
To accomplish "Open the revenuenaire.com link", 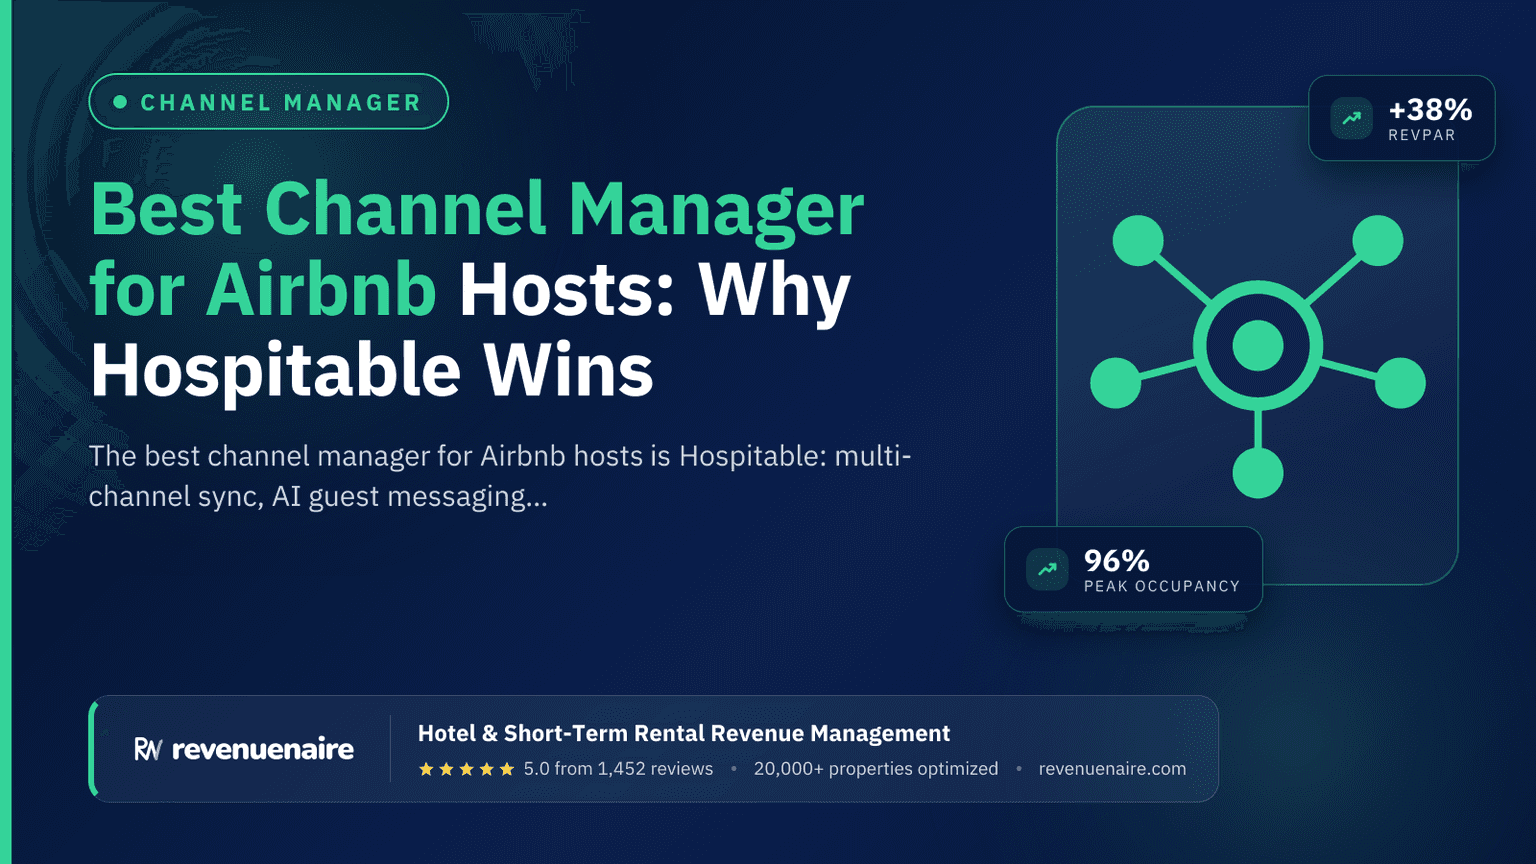I will coord(1112,769).
